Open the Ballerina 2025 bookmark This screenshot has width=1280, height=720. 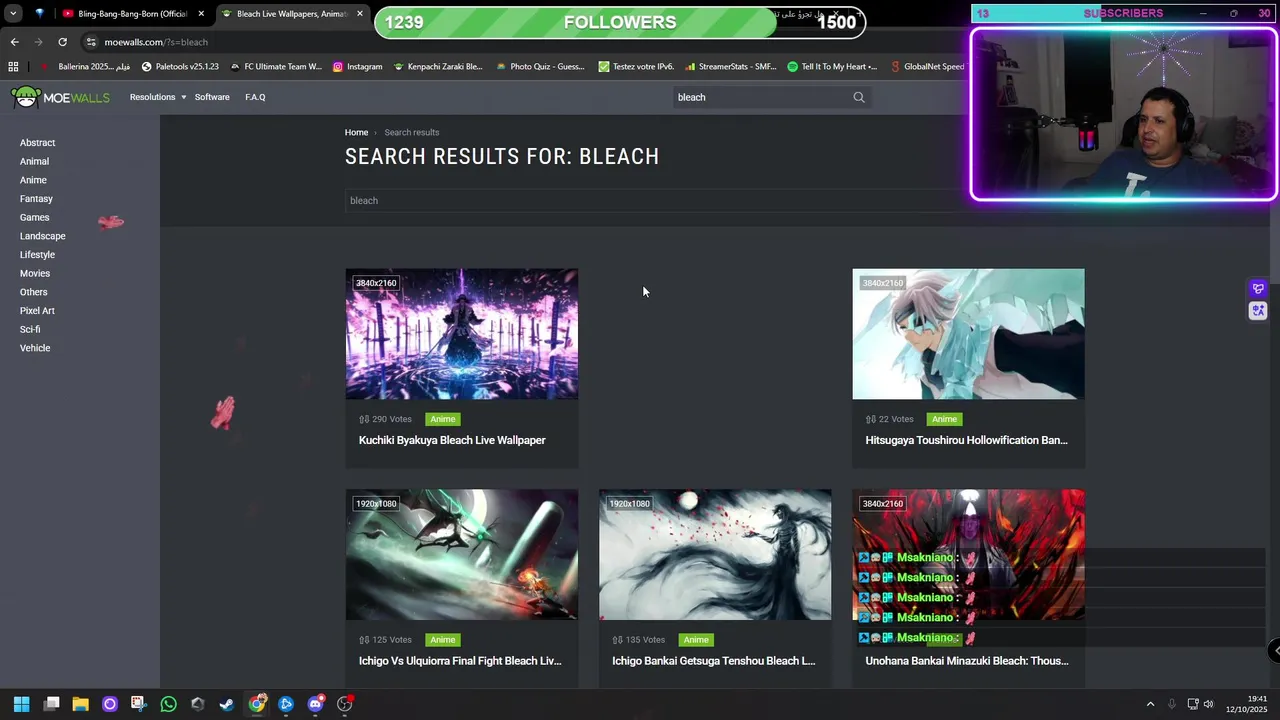(x=86, y=67)
